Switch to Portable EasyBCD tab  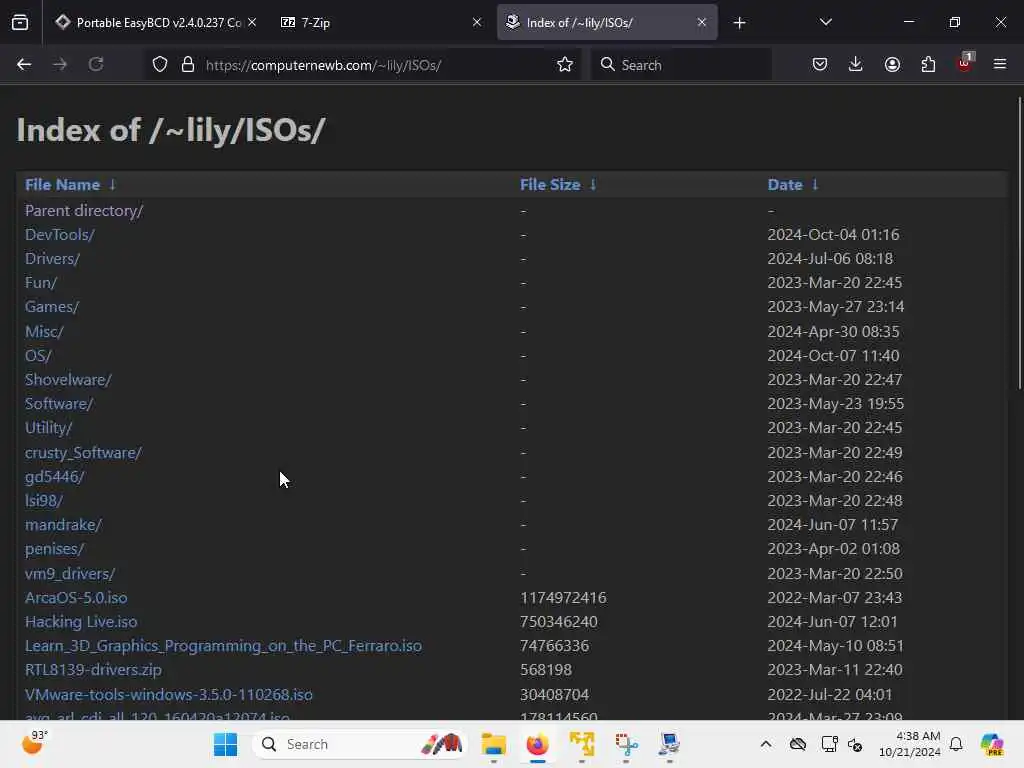(157, 23)
